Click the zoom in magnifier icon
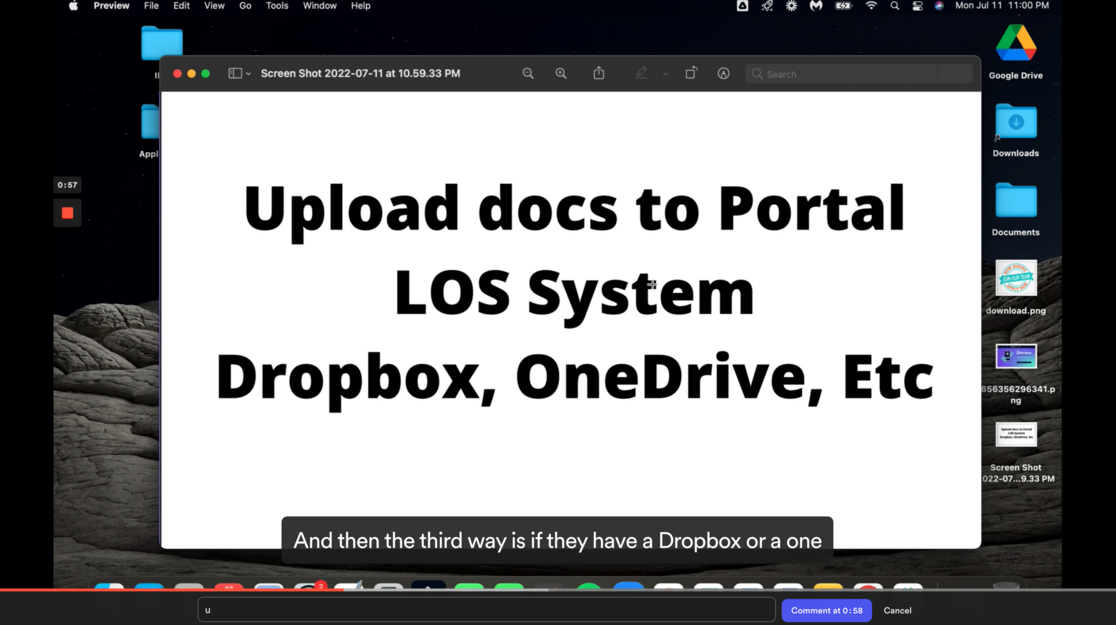This screenshot has width=1116, height=625. coord(561,74)
